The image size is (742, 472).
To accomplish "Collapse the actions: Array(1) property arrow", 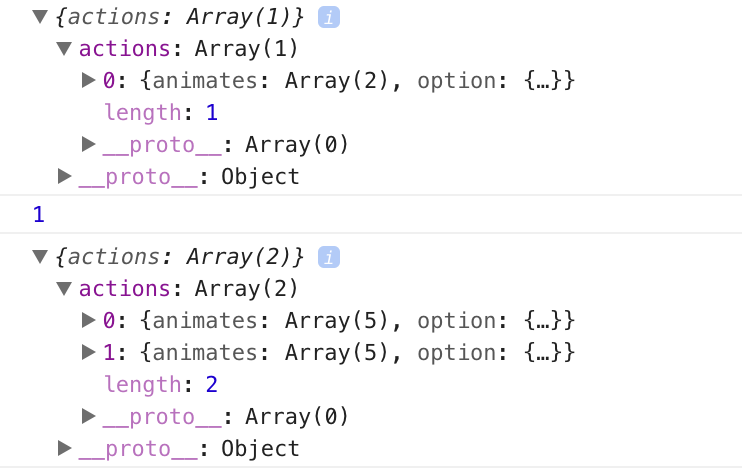I will (x=65, y=49).
